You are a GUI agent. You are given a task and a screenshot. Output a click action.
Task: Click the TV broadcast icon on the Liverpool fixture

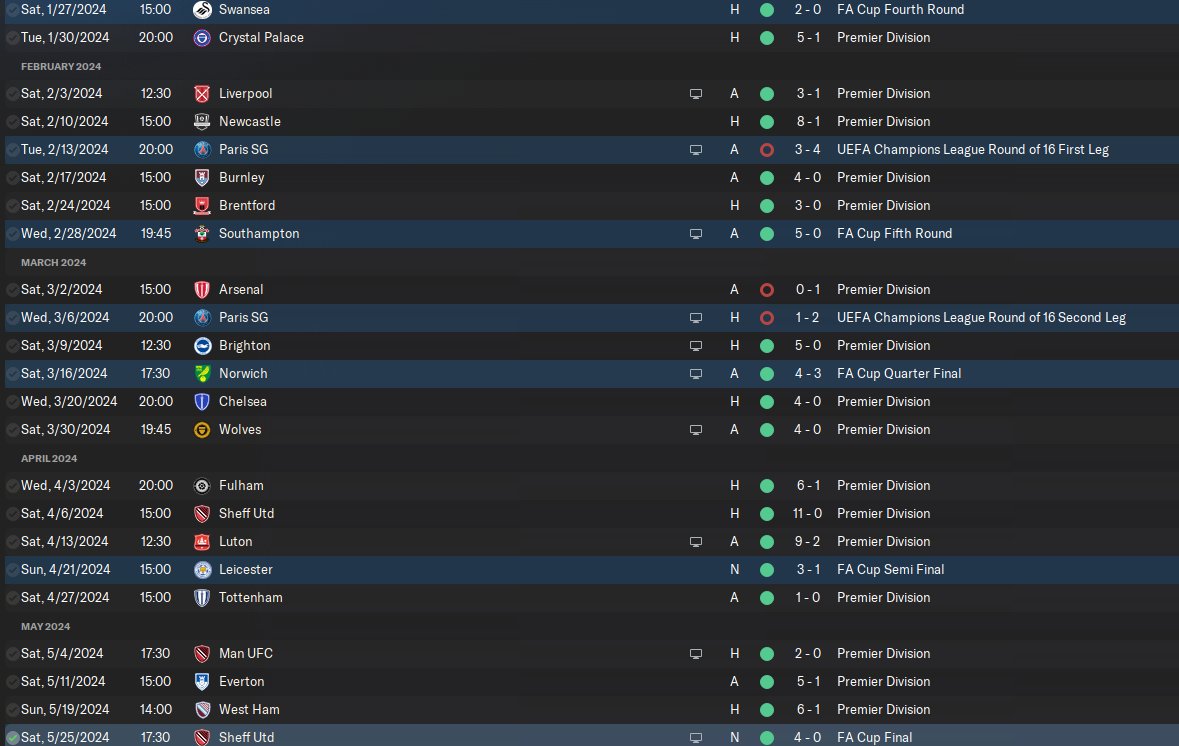[x=696, y=94]
